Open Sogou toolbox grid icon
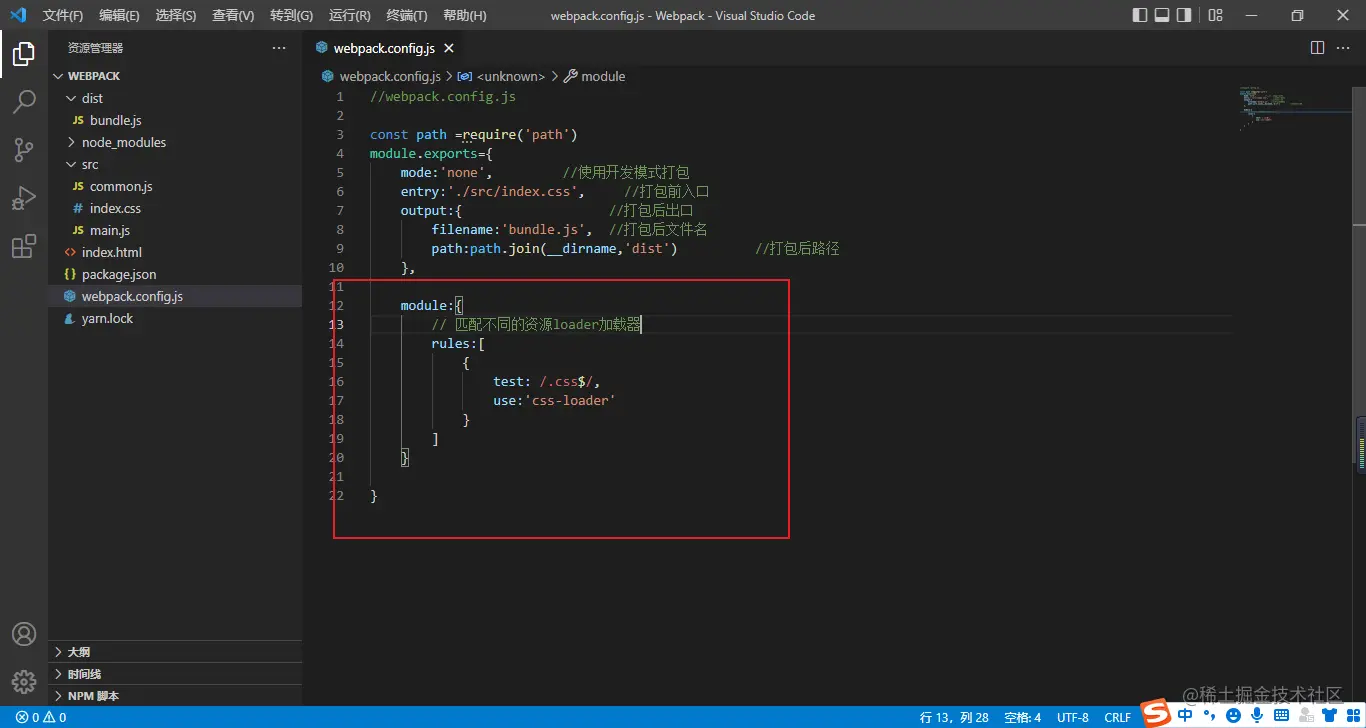 click(1352, 715)
